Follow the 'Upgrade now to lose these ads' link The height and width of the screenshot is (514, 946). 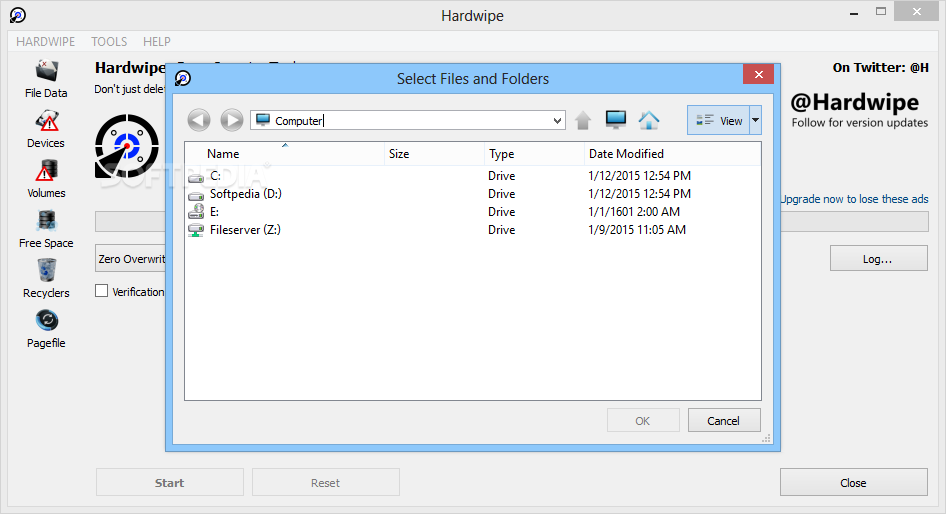click(854, 199)
